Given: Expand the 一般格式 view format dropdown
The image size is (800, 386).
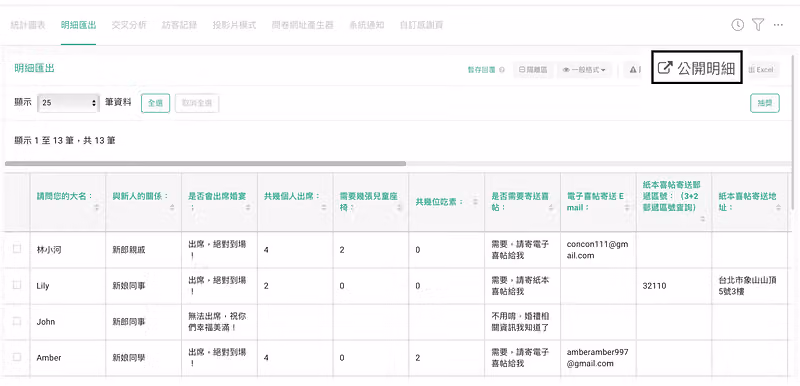Looking at the screenshot, I should click(x=585, y=70).
